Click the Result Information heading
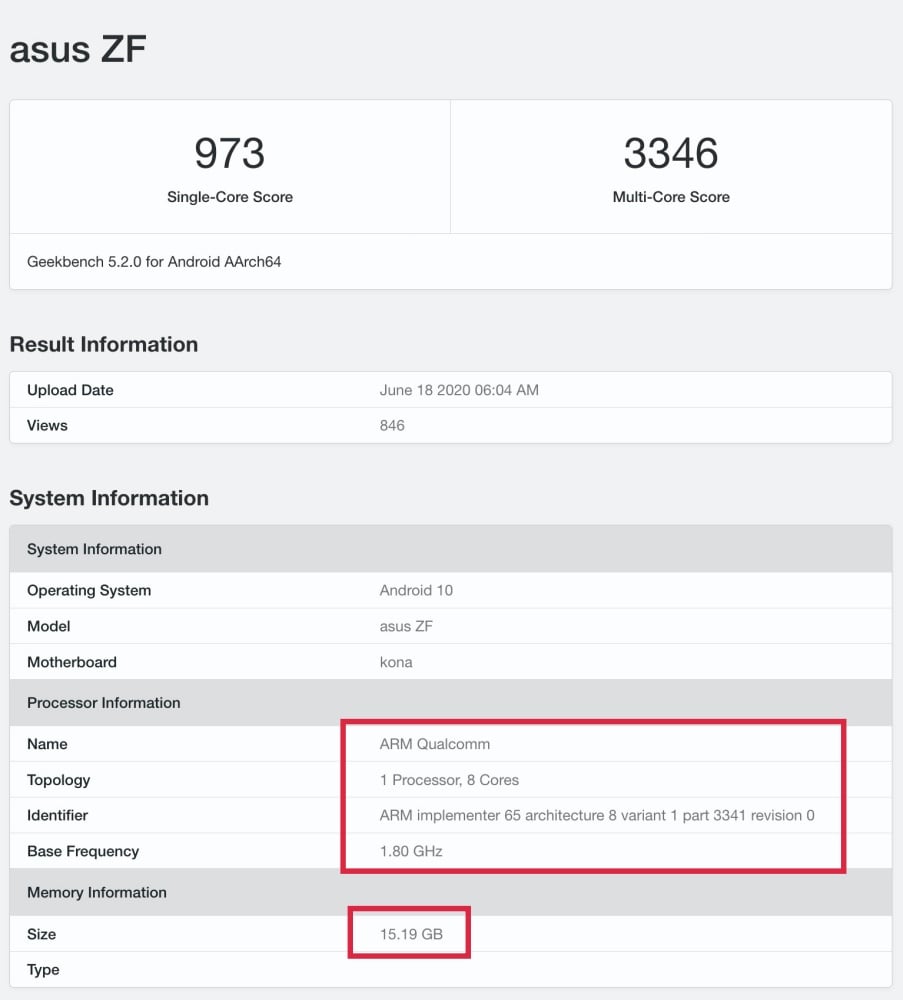This screenshot has width=903, height=1000. click(103, 344)
